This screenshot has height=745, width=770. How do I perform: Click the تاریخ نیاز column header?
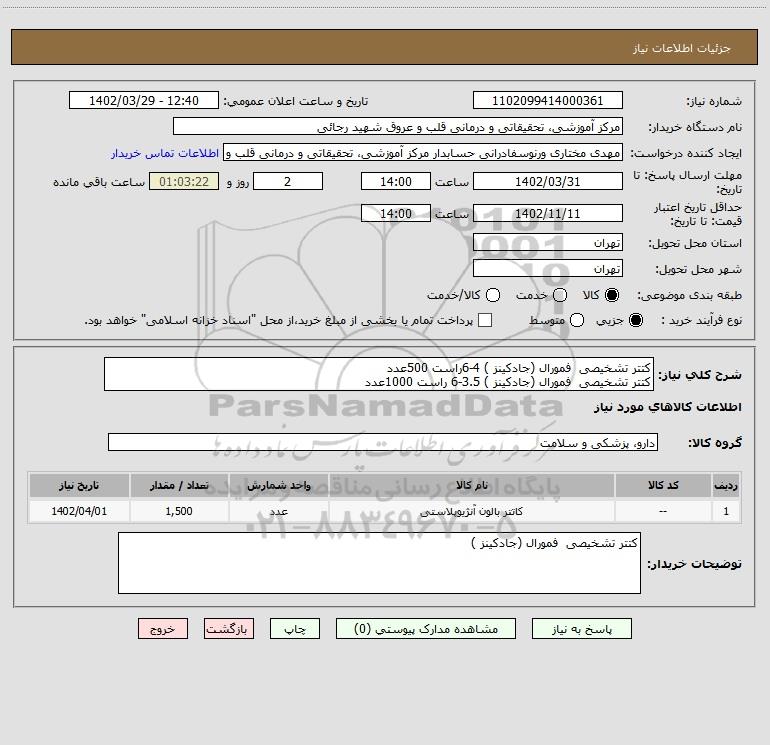click(79, 485)
